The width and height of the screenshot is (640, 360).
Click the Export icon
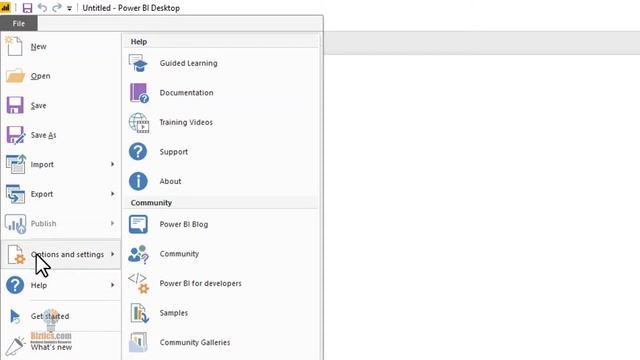pyautogui.click(x=16, y=194)
